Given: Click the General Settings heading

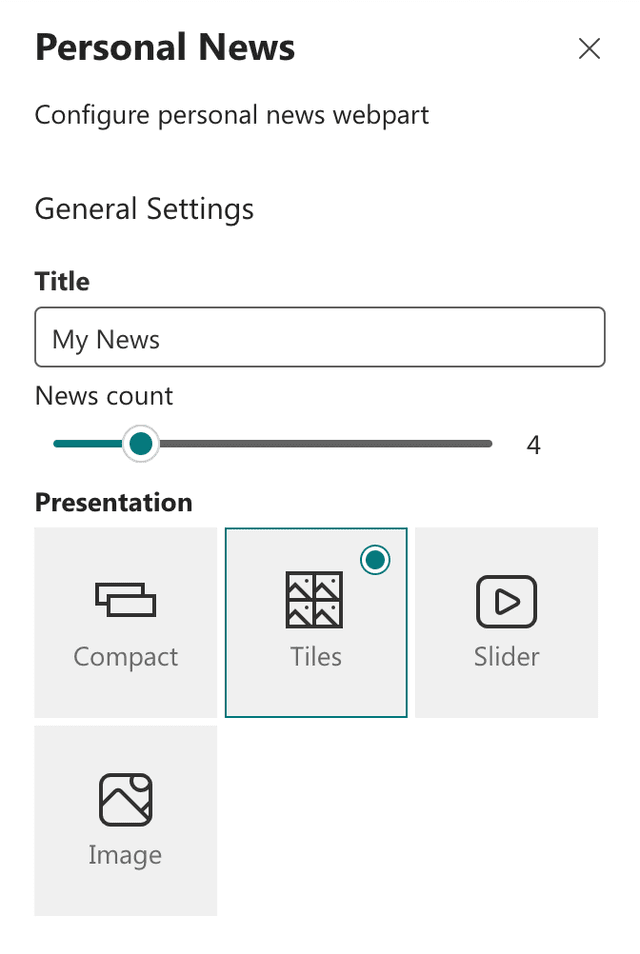Looking at the screenshot, I should (144, 209).
